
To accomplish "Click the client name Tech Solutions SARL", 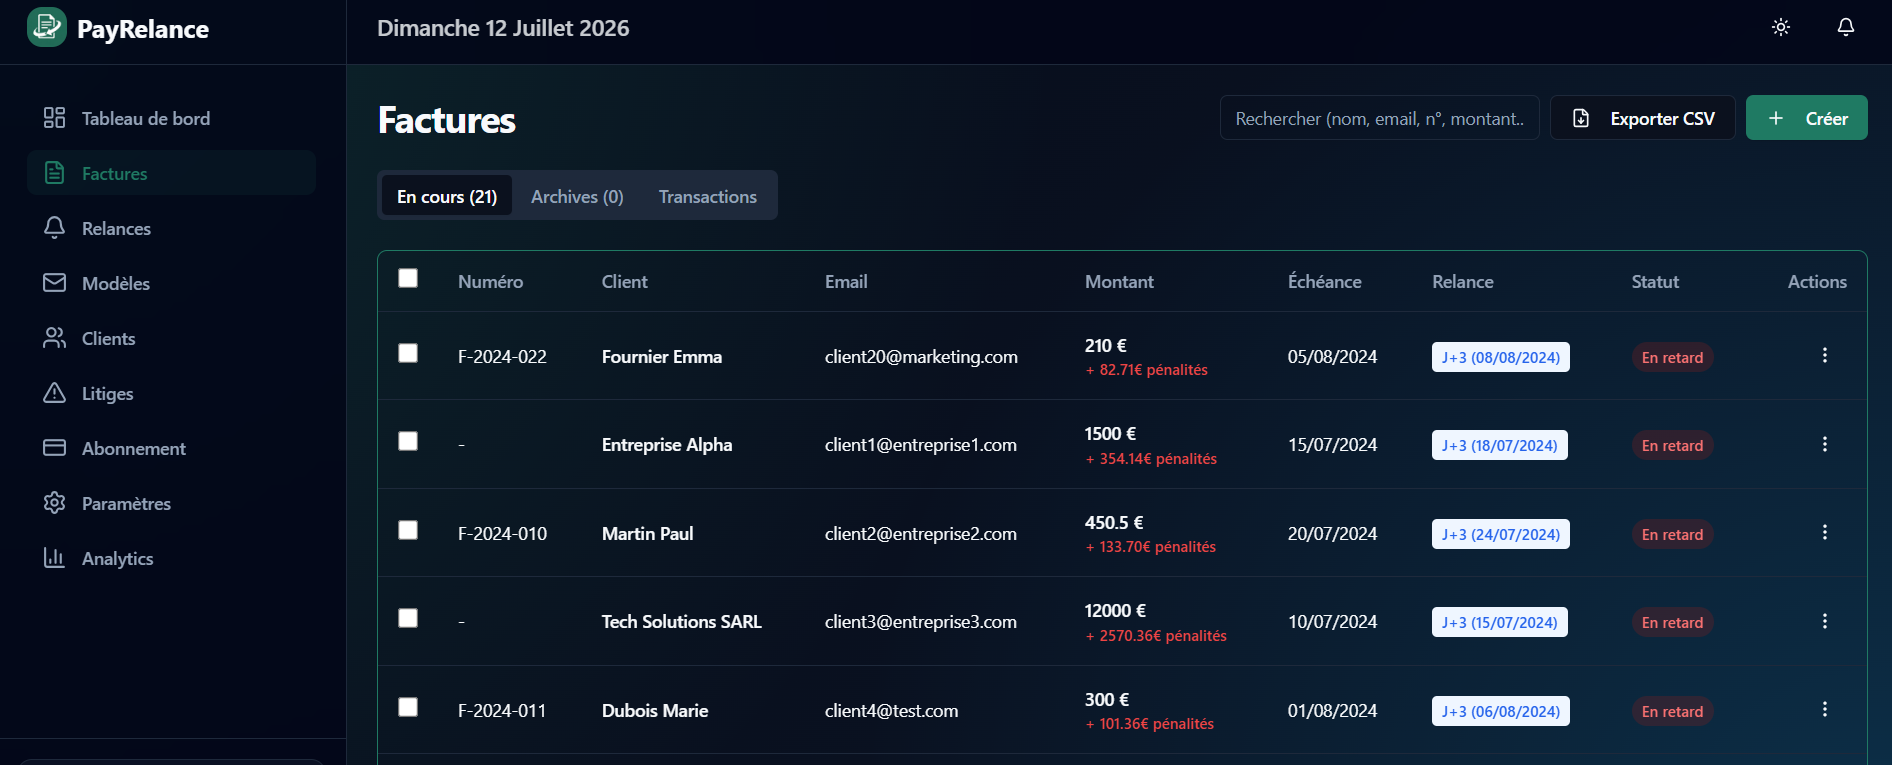I will pyautogui.click(x=682, y=622).
